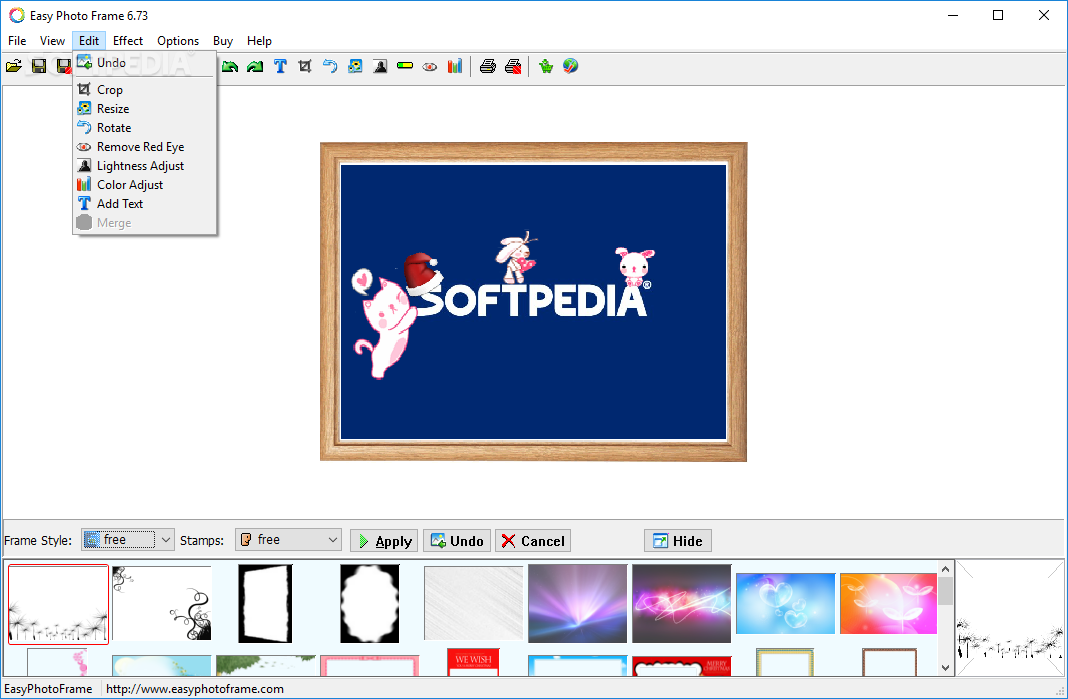Choose Rotate in the Edit menu
The width and height of the screenshot is (1068, 699).
(x=144, y=127)
